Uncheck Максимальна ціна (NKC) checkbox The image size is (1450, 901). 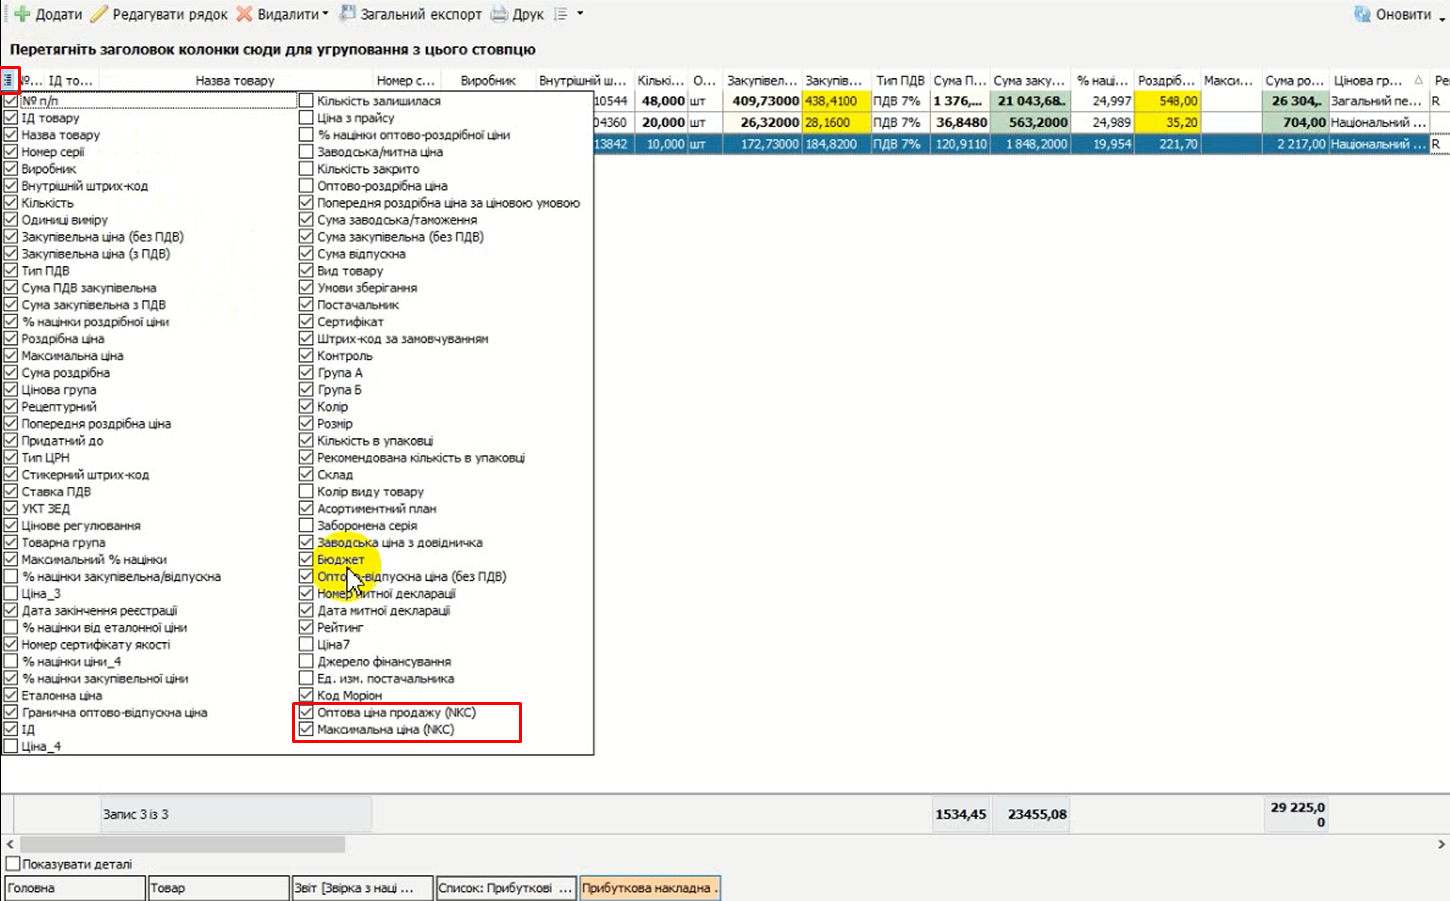coord(306,730)
